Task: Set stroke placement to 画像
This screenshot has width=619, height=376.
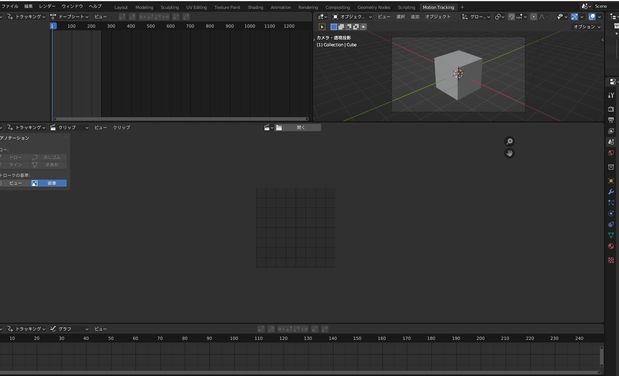Action: pyautogui.click(x=49, y=183)
